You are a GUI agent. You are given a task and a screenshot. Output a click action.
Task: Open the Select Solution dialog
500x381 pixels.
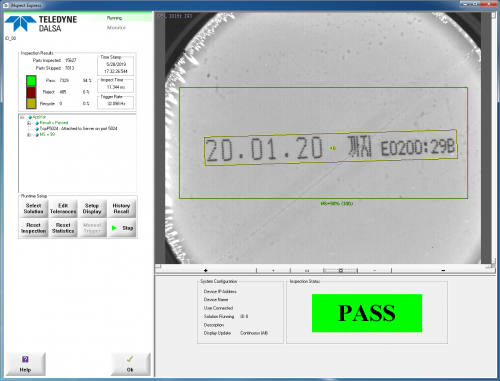(33, 209)
